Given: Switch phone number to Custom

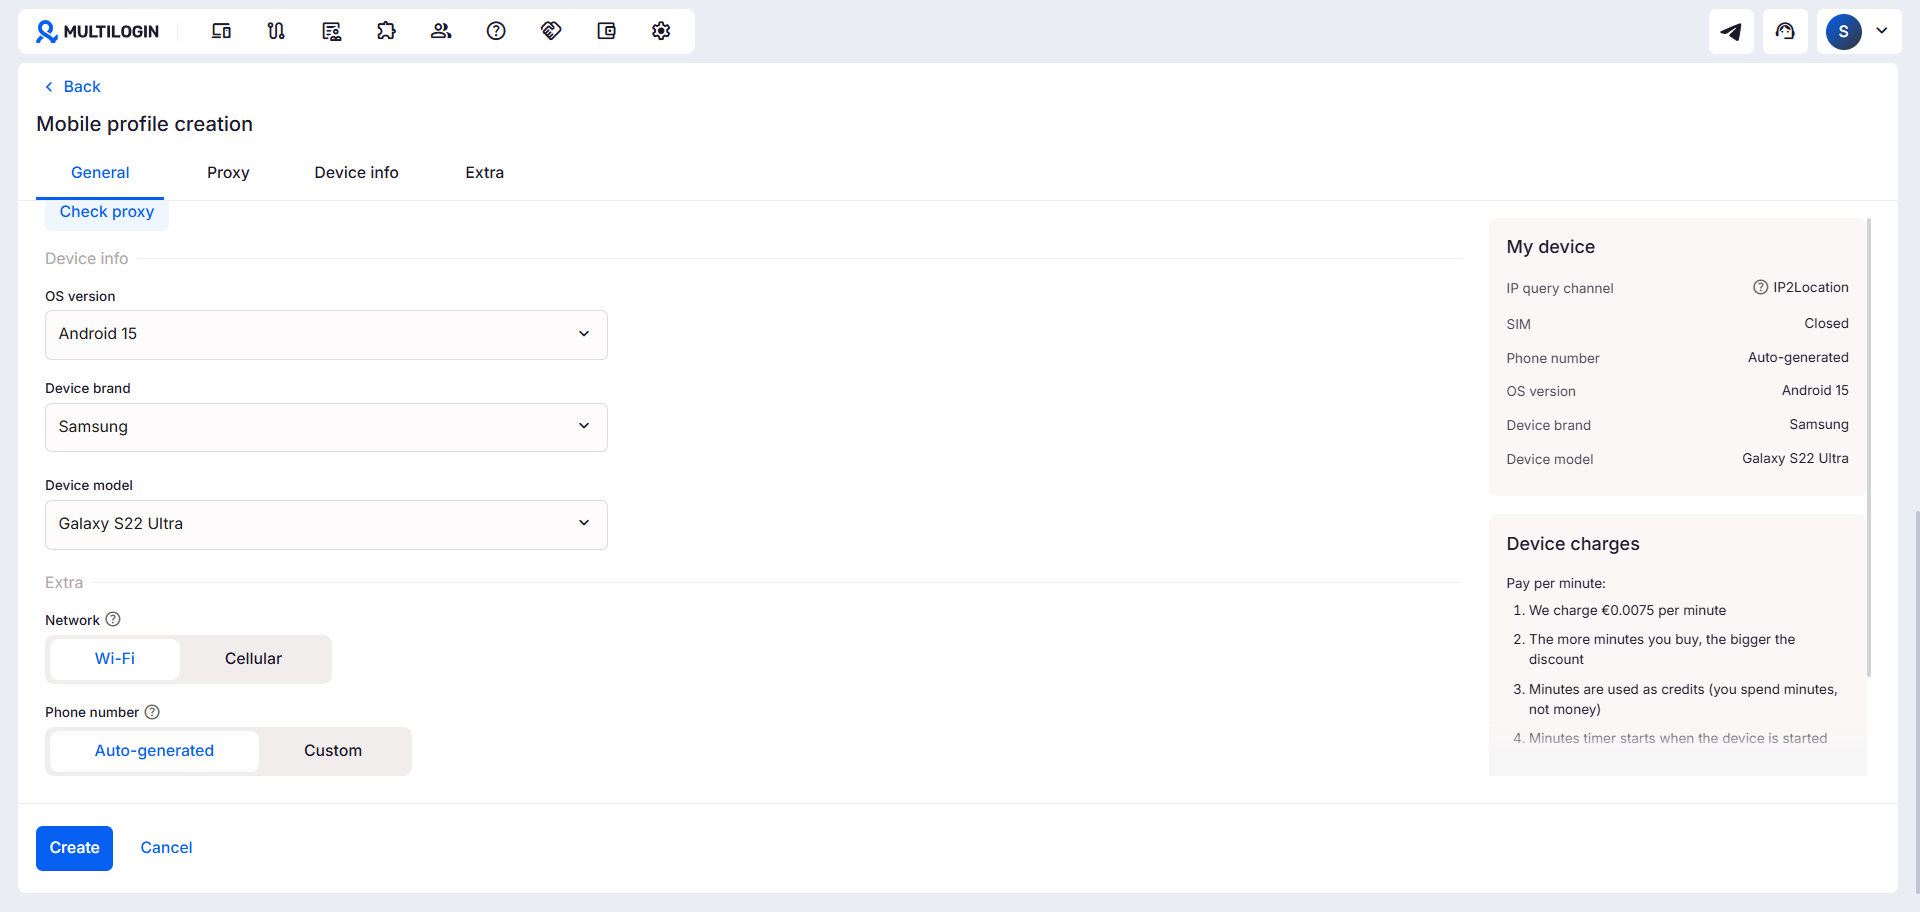Looking at the screenshot, I should (333, 751).
